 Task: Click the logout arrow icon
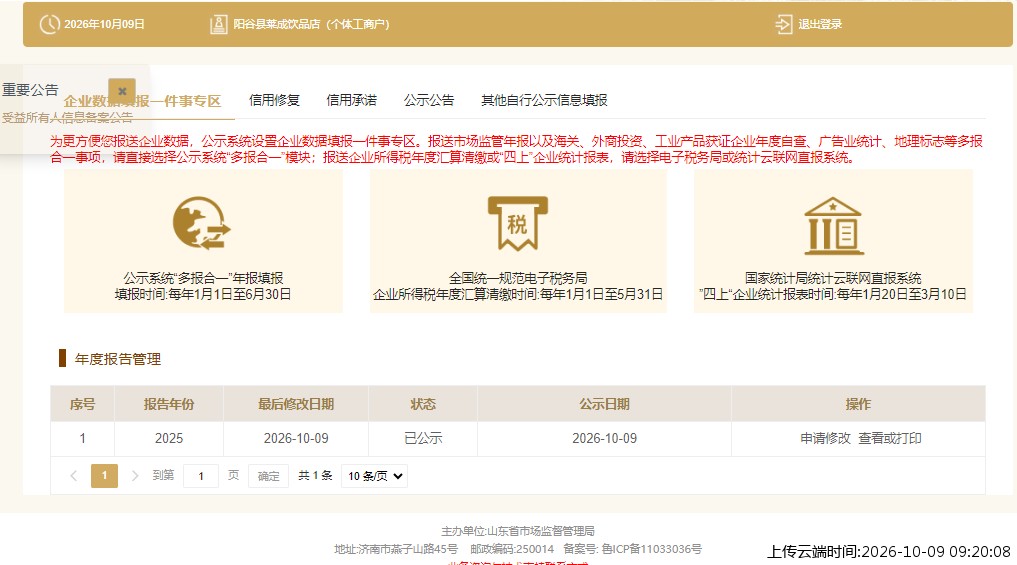click(784, 25)
